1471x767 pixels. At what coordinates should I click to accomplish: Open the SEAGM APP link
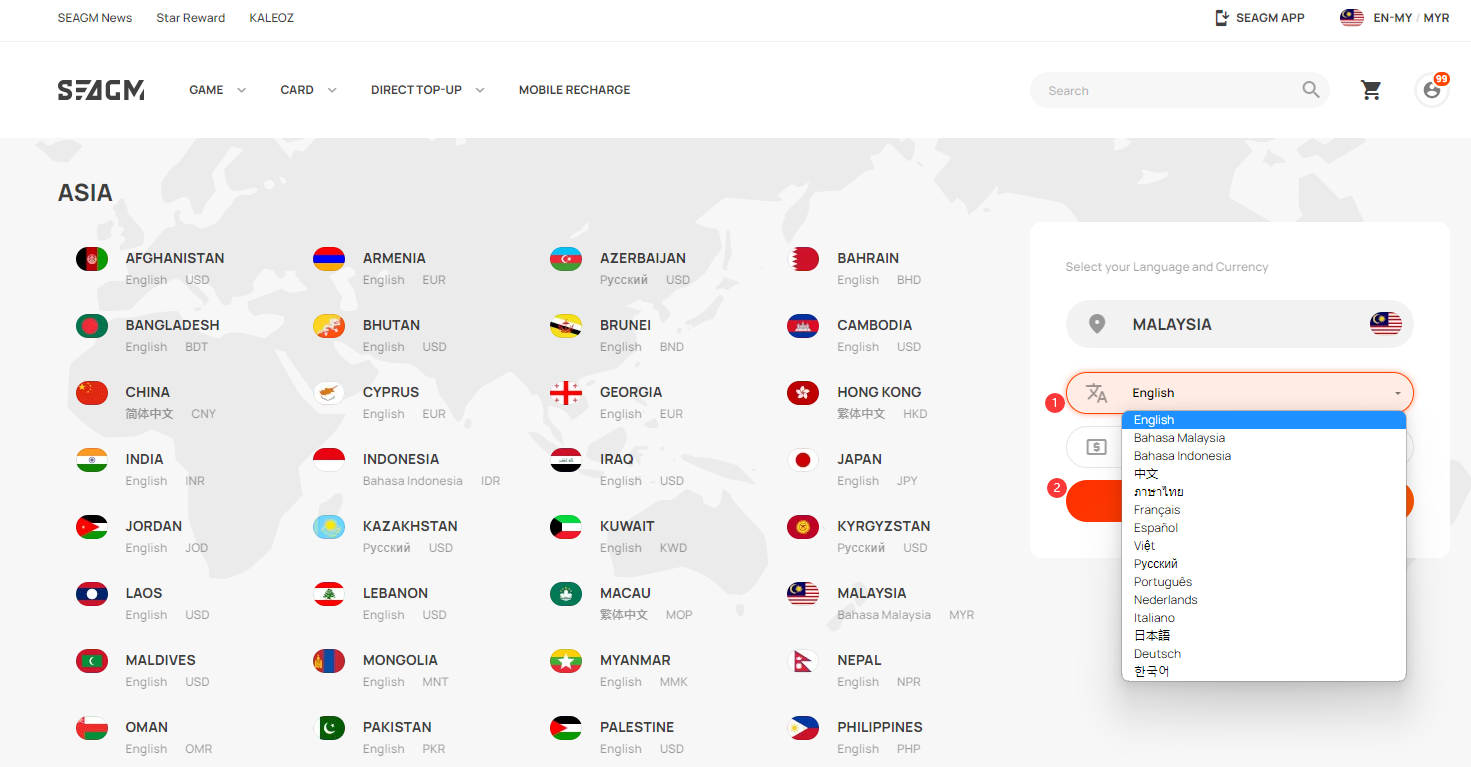(1260, 18)
